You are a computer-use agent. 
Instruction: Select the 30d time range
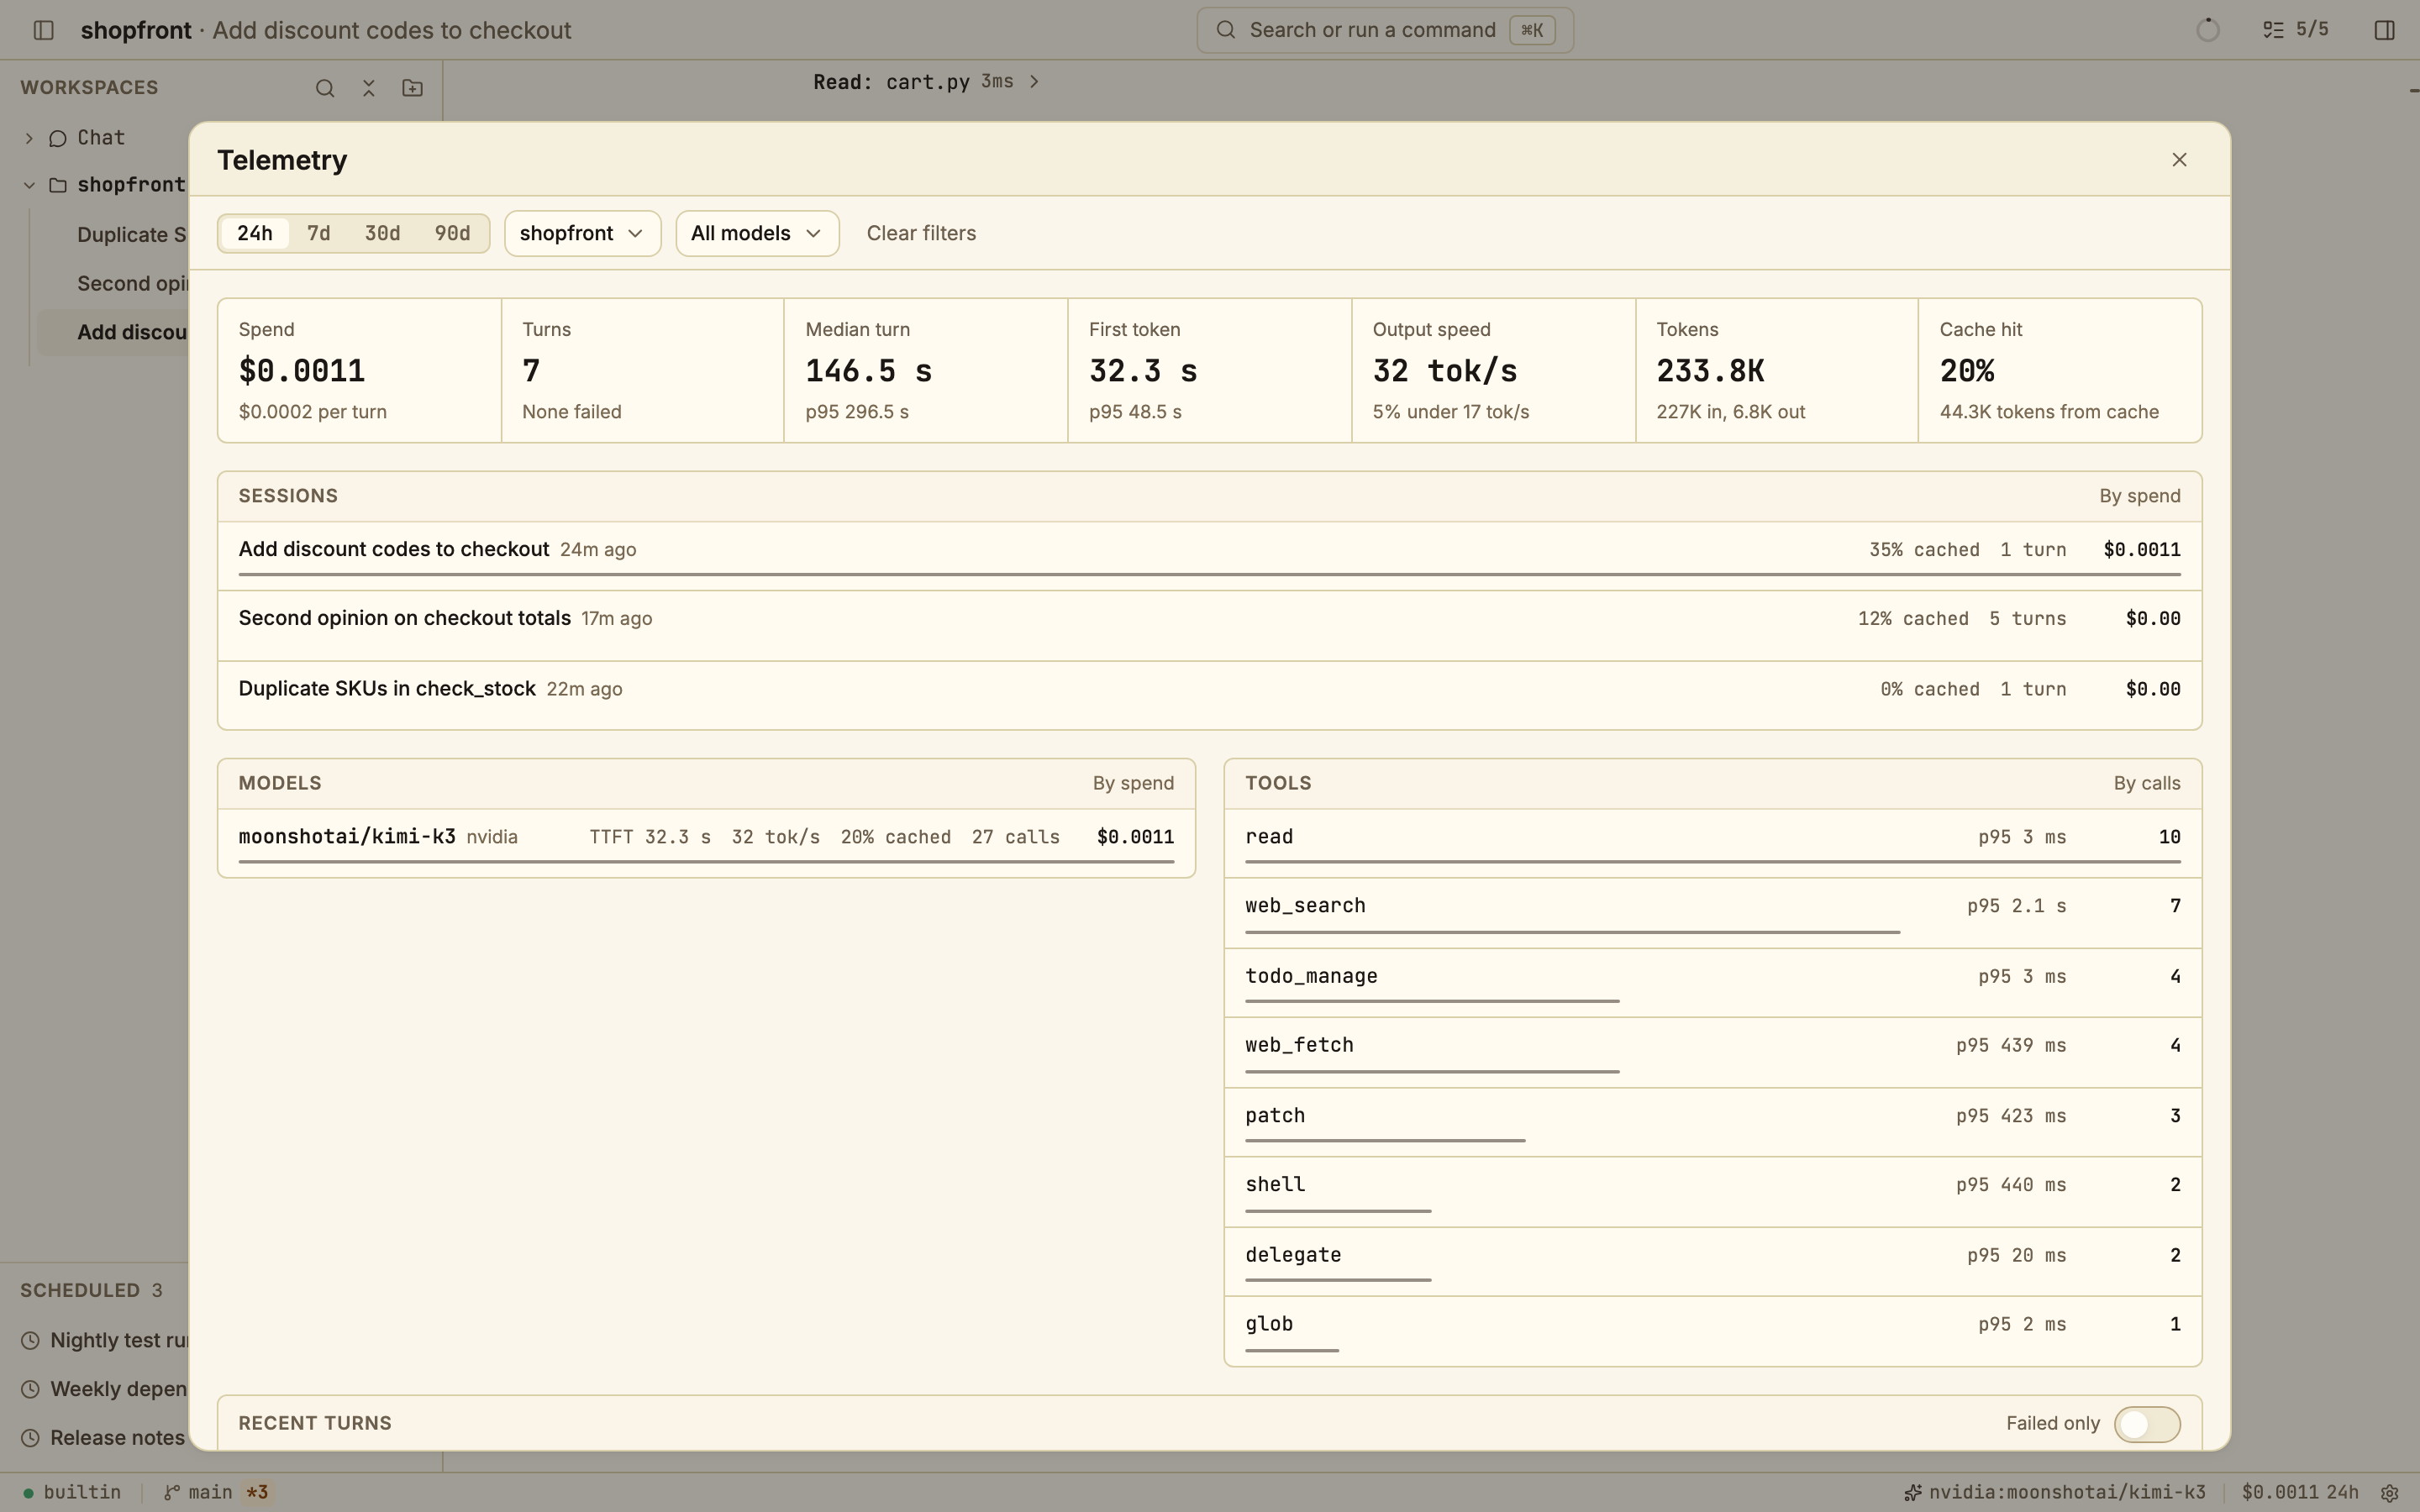tap(382, 233)
